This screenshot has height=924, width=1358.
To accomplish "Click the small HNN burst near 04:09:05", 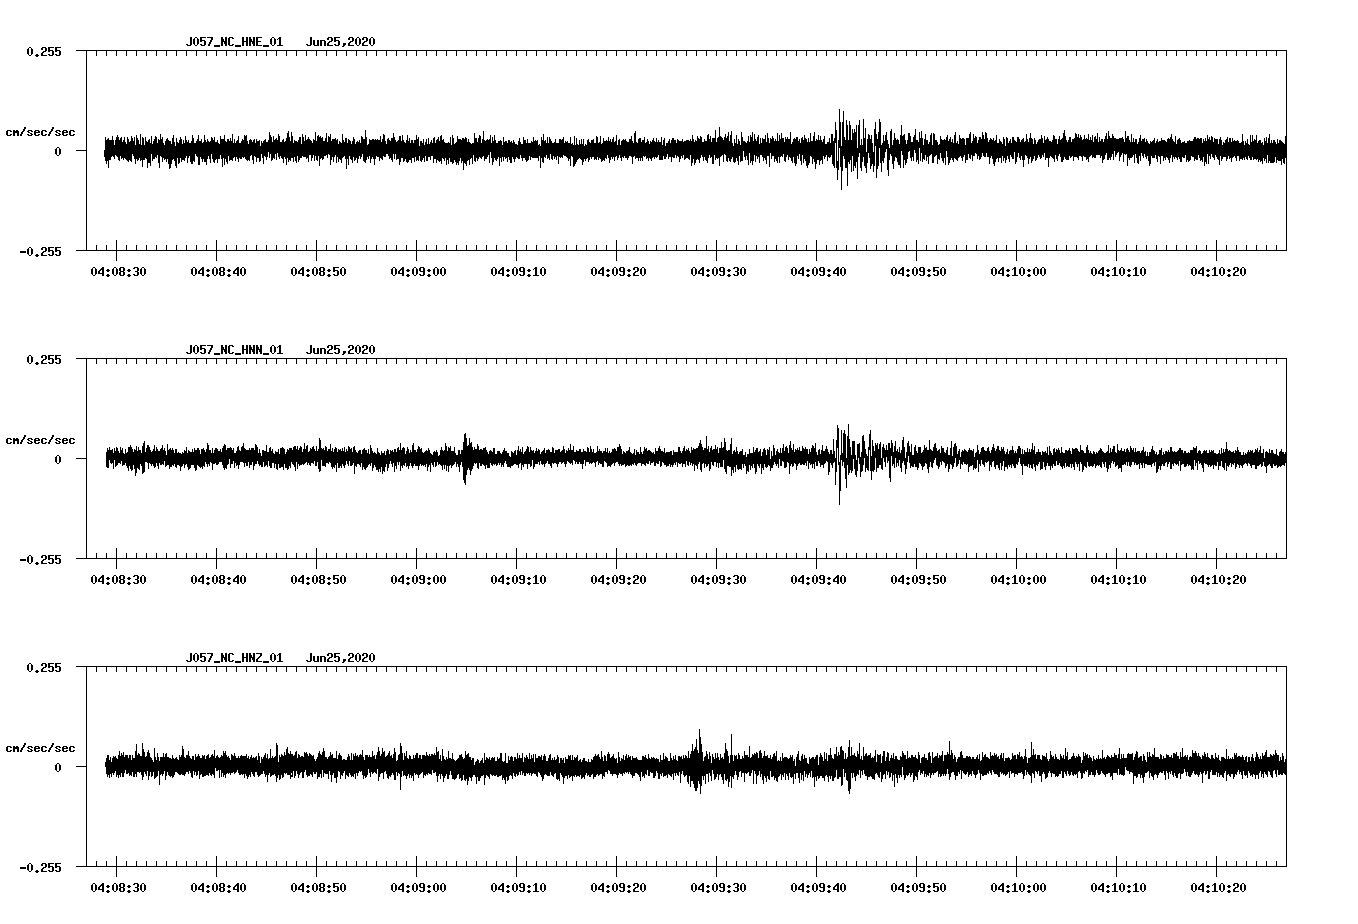I will 465,458.
